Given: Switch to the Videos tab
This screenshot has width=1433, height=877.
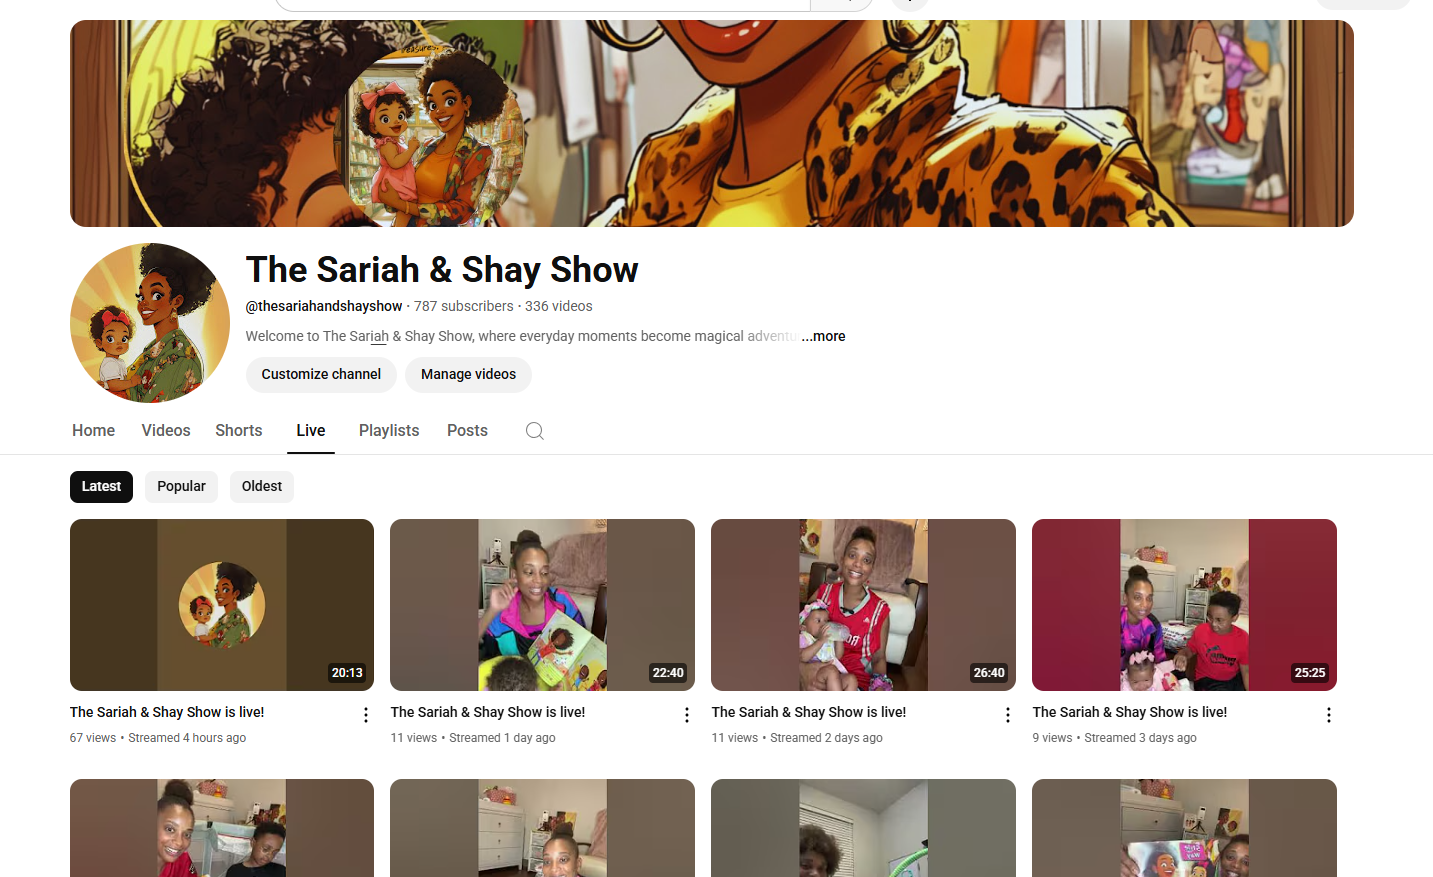Looking at the screenshot, I should pos(166,430).
